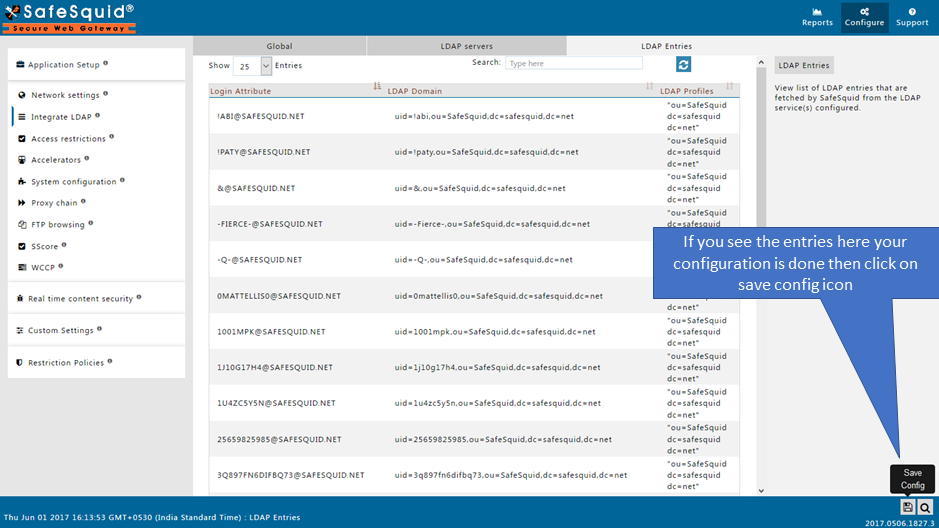
Task: Switch to the LDAP servers tab
Action: (467, 45)
